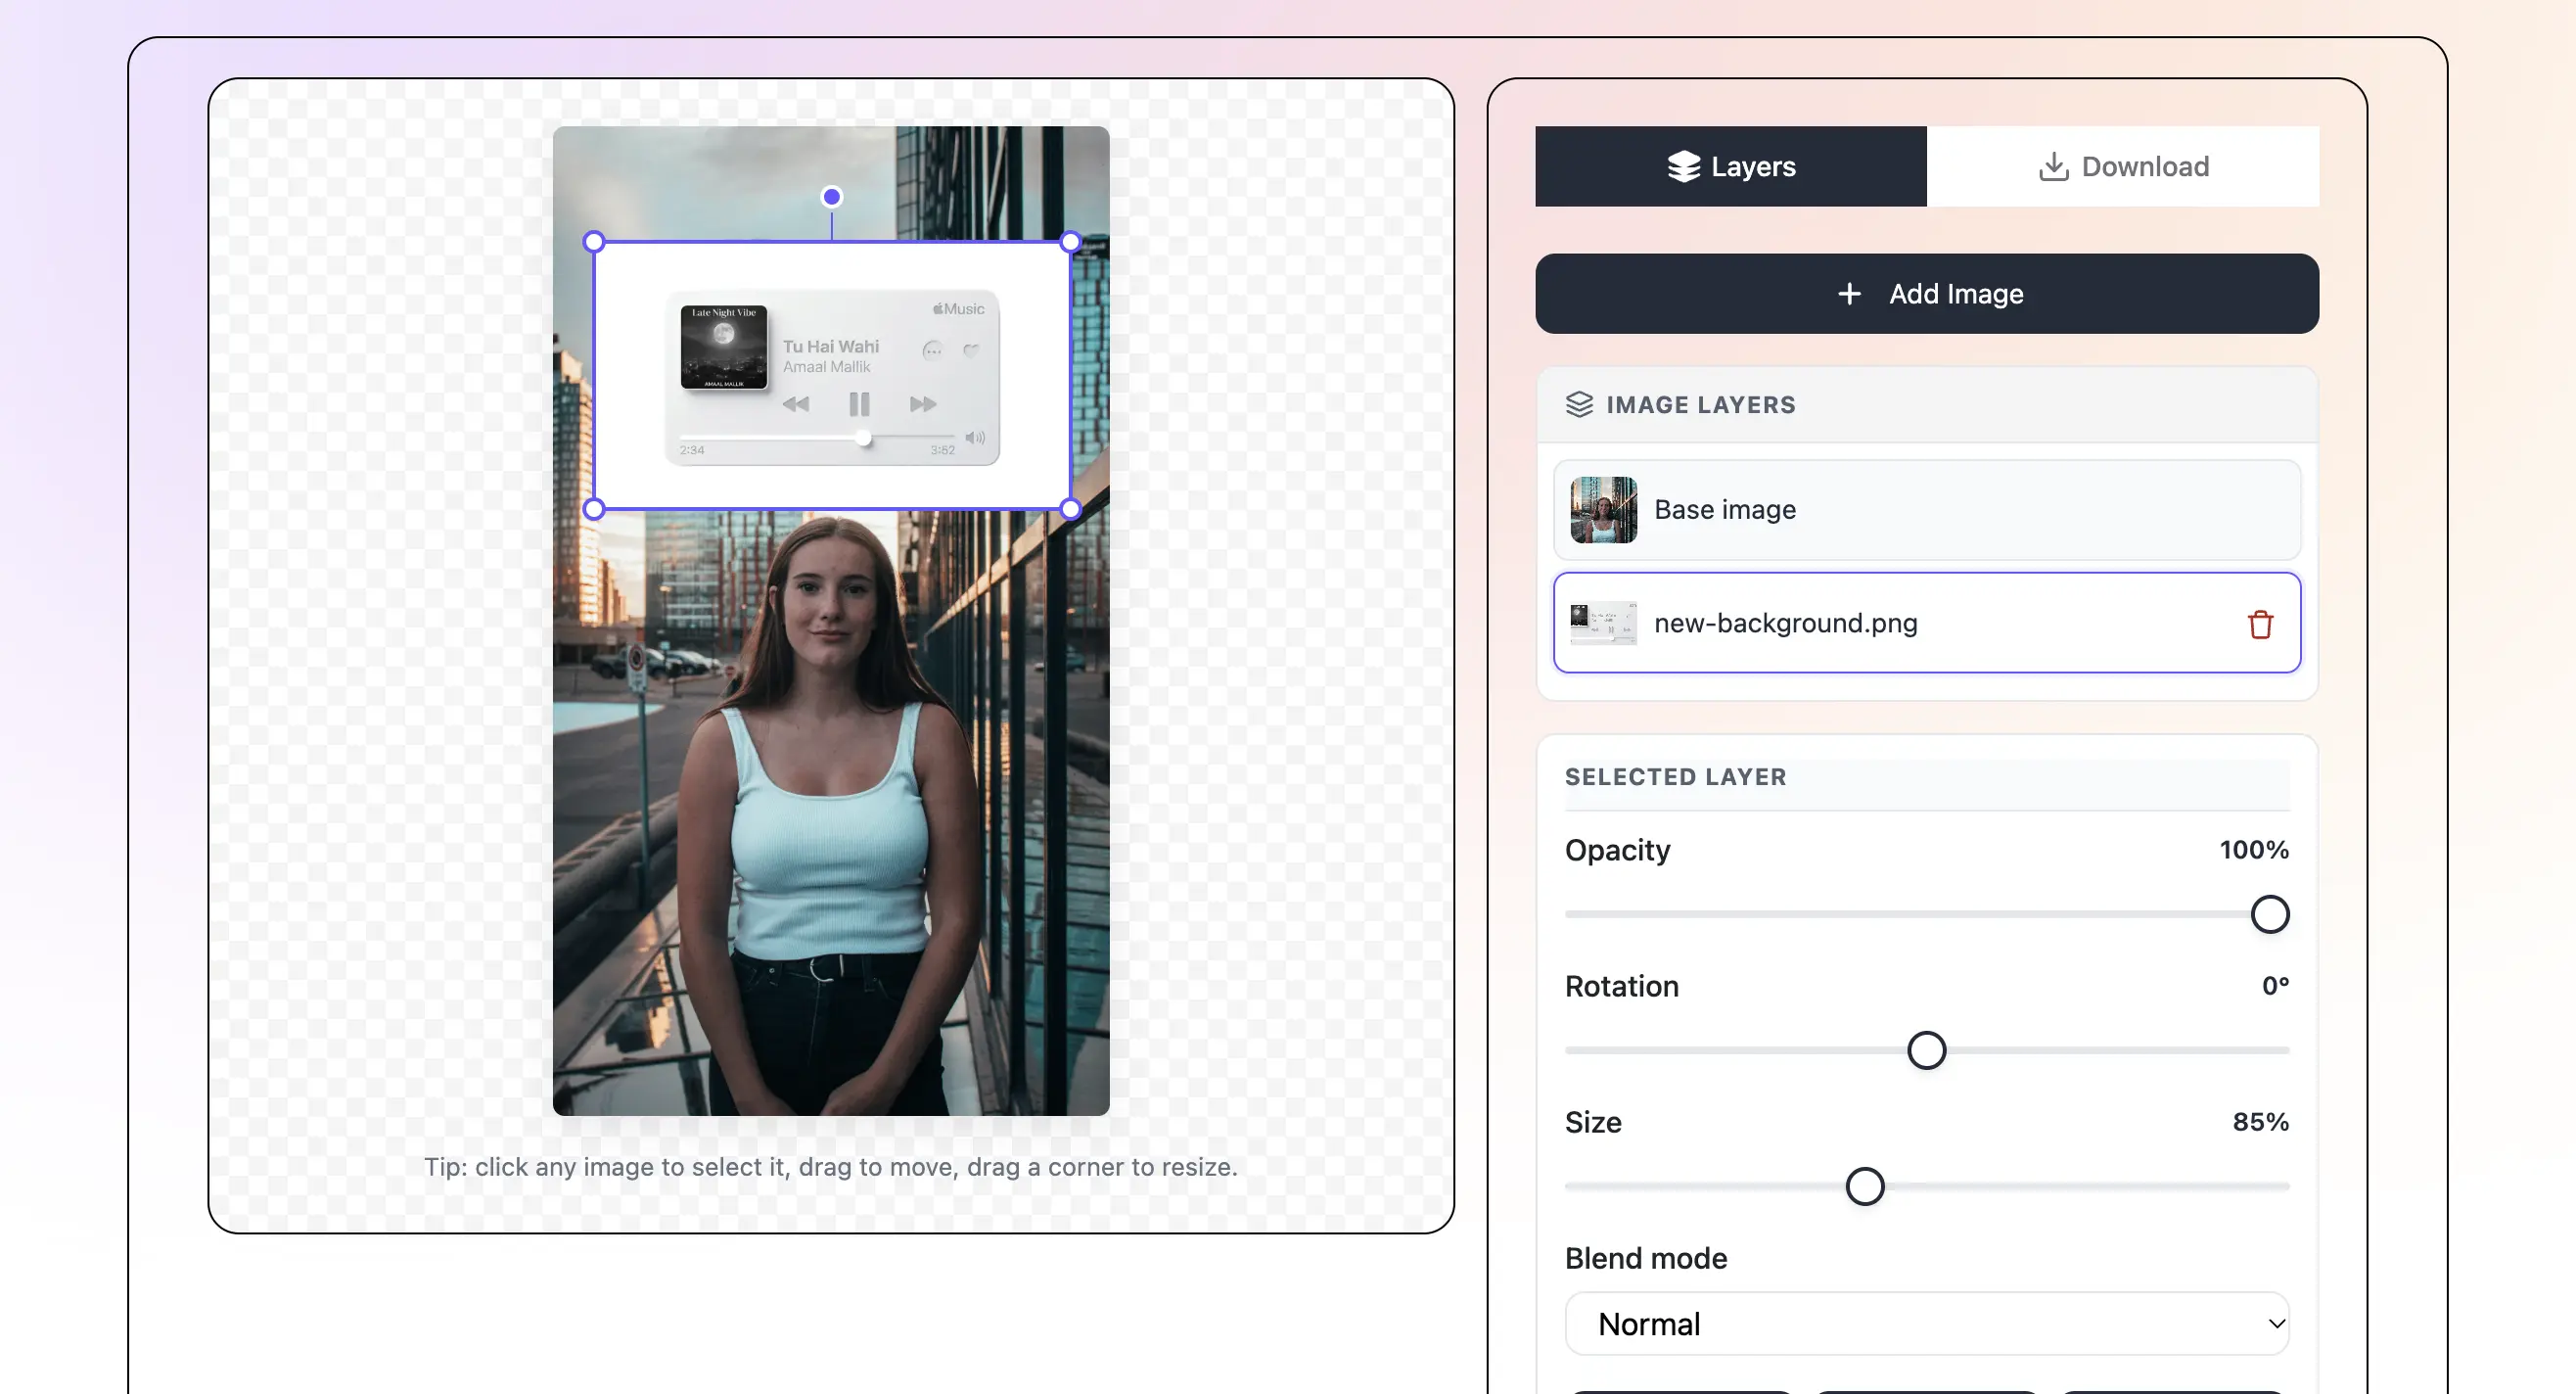
Task: Click the Opacity slider handle
Action: click(2270, 914)
